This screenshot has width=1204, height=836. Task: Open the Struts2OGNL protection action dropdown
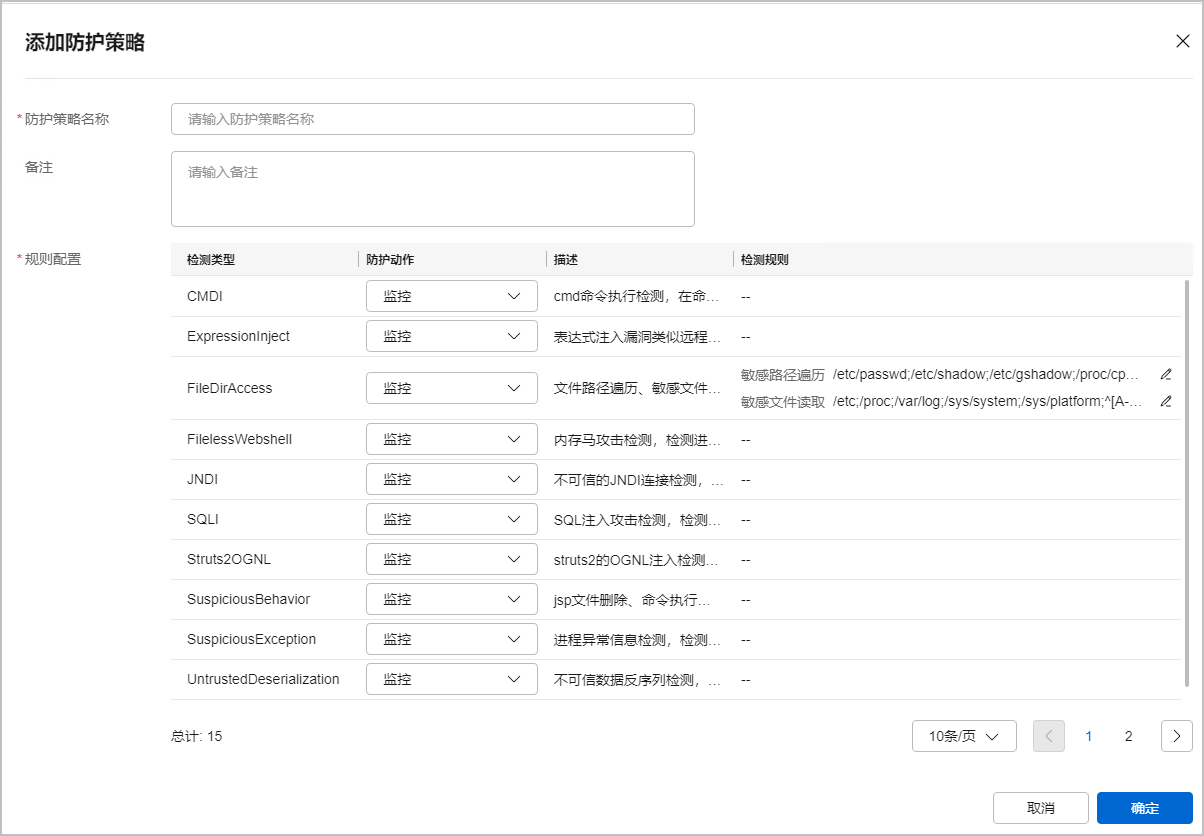pos(452,559)
